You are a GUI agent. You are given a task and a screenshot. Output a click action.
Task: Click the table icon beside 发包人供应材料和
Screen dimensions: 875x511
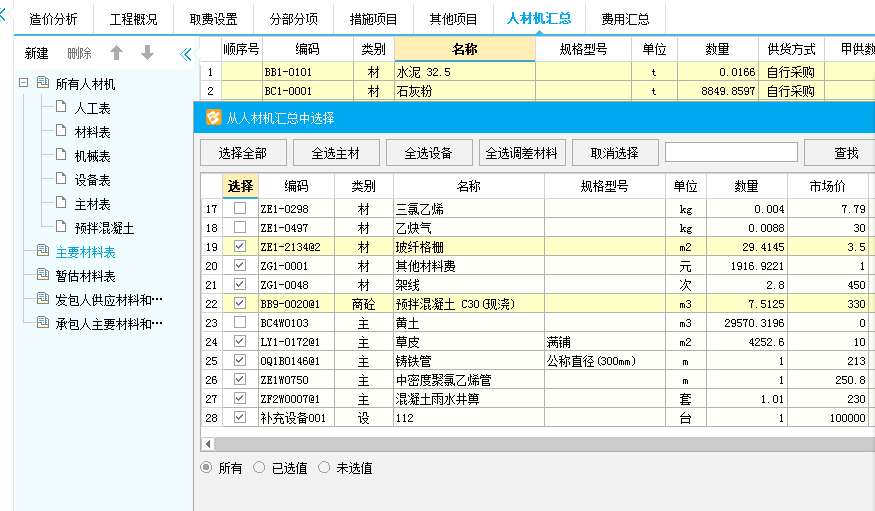tap(43, 298)
